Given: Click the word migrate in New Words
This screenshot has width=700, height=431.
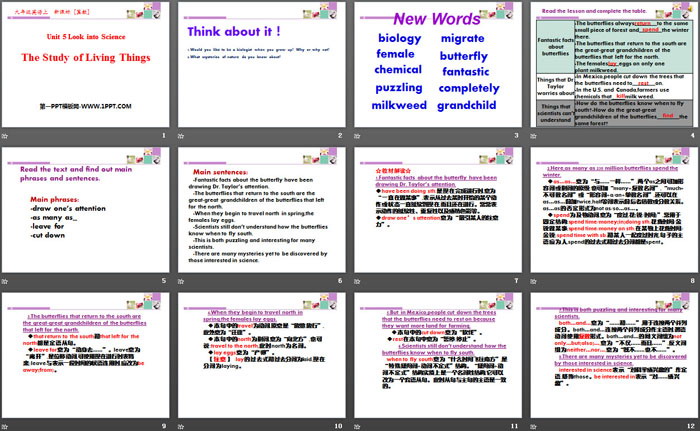Looking at the screenshot, I should tap(463, 38).
